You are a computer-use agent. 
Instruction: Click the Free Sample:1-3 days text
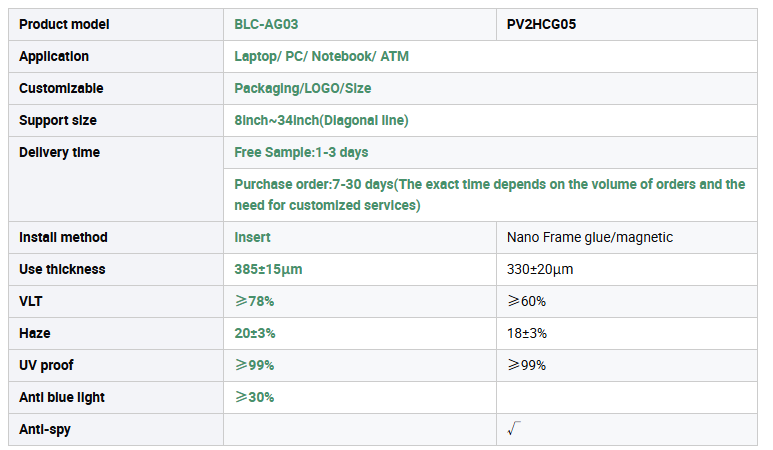(x=301, y=152)
